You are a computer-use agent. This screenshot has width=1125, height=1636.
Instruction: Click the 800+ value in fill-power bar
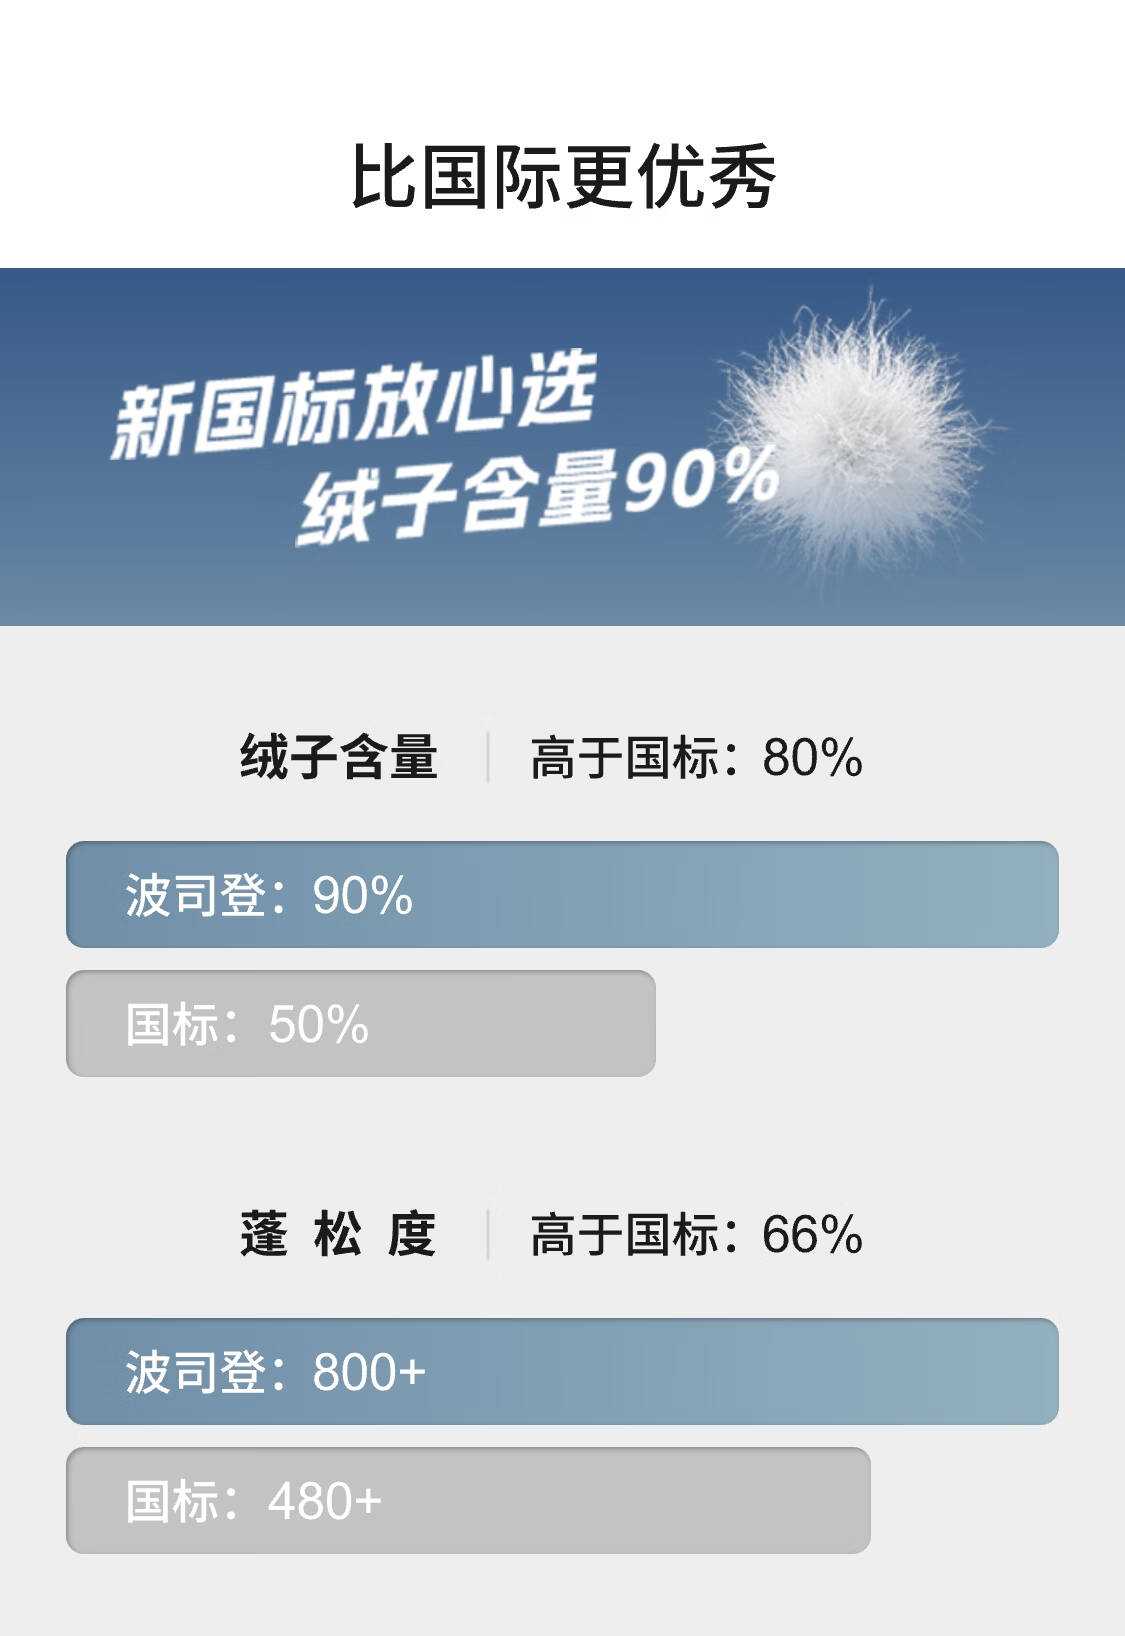click(x=369, y=1372)
